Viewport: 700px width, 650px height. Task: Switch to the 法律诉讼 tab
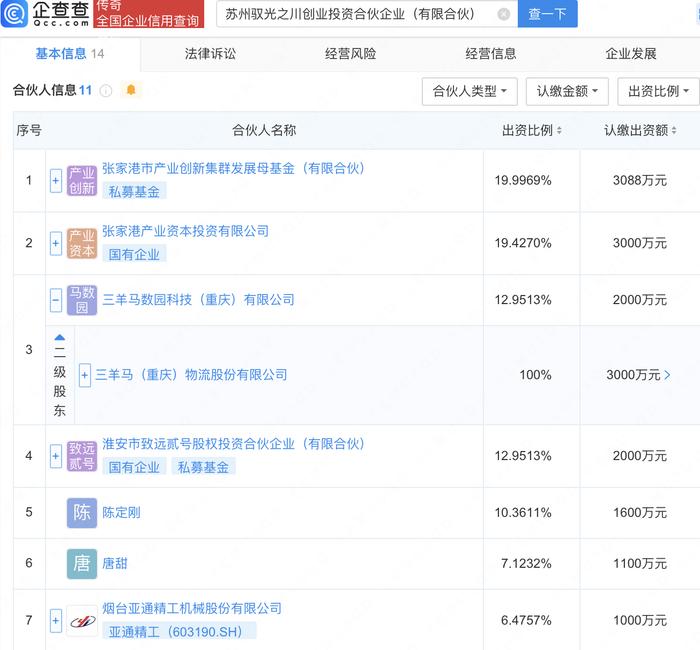(x=210, y=54)
